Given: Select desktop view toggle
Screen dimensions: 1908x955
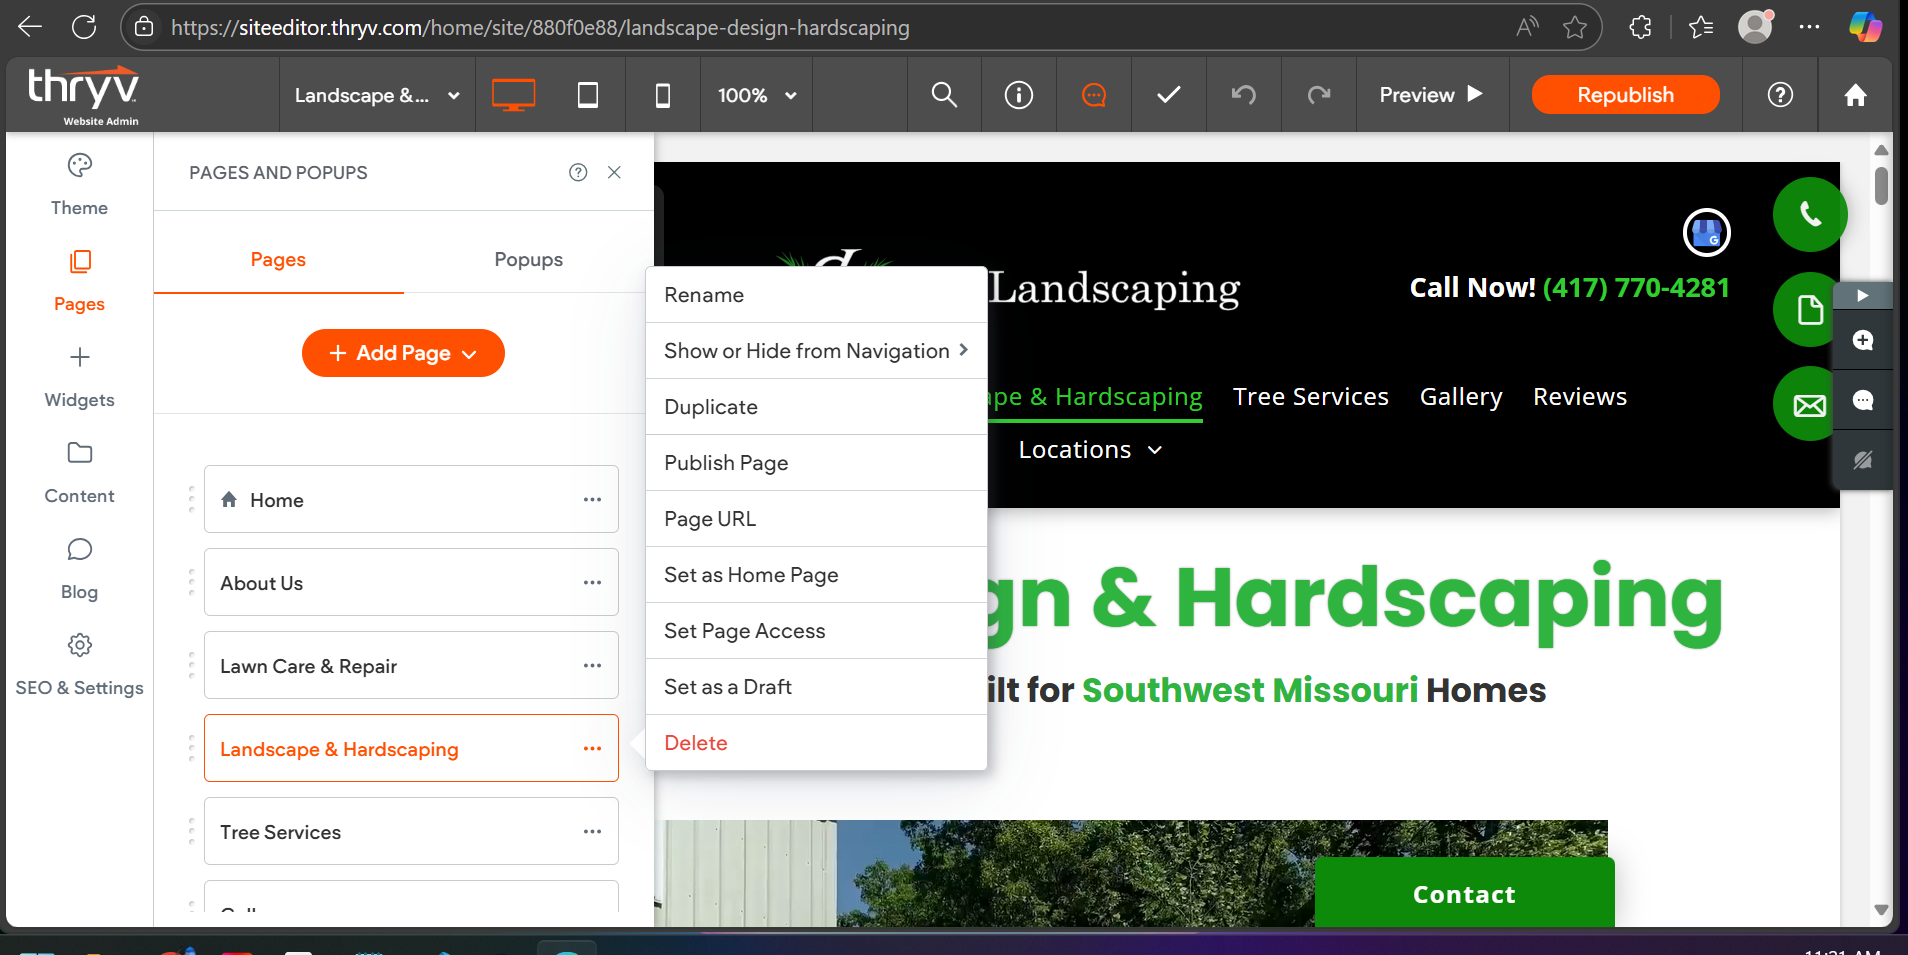Looking at the screenshot, I should tap(513, 95).
